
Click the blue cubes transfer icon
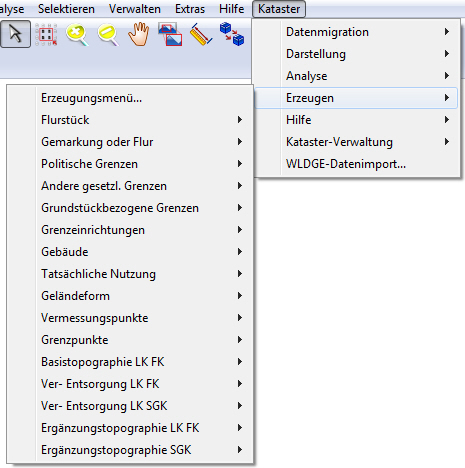(x=232, y=34)
